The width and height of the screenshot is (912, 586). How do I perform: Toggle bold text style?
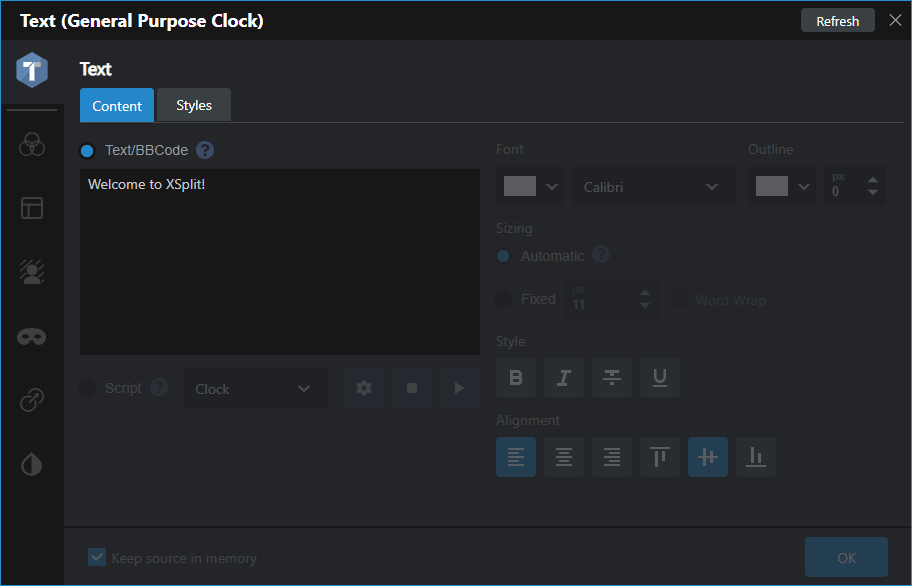click(516, 378)
